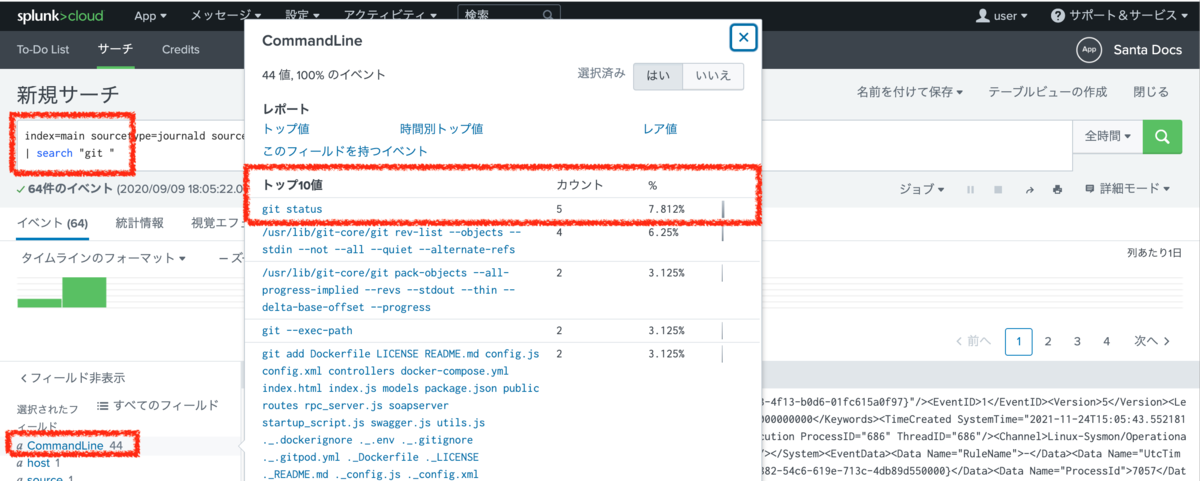The height and width of the screenshot is (481, 1200).
Task: Open the 詳細モード search mode dropdown
Action: pos(1127,189)
